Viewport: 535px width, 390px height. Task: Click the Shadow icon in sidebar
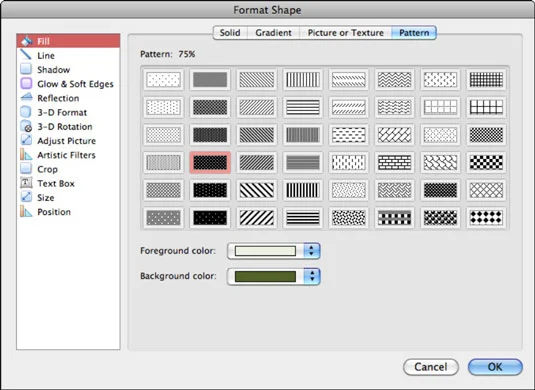click(26, 69)
